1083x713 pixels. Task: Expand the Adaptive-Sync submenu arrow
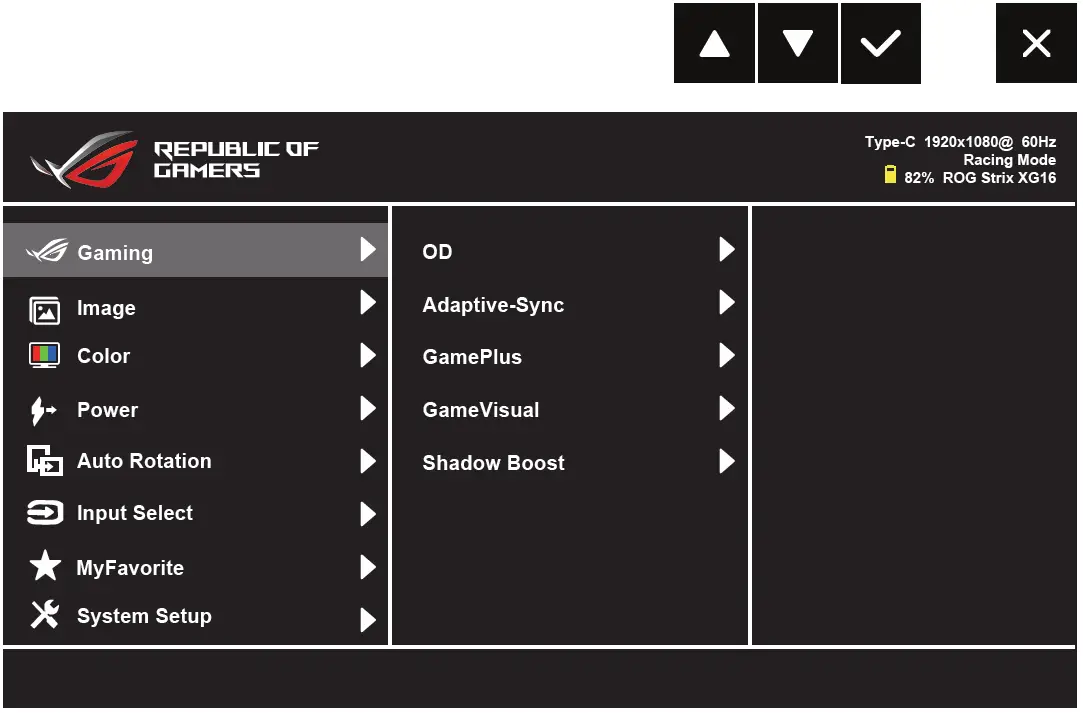(727, 303)
